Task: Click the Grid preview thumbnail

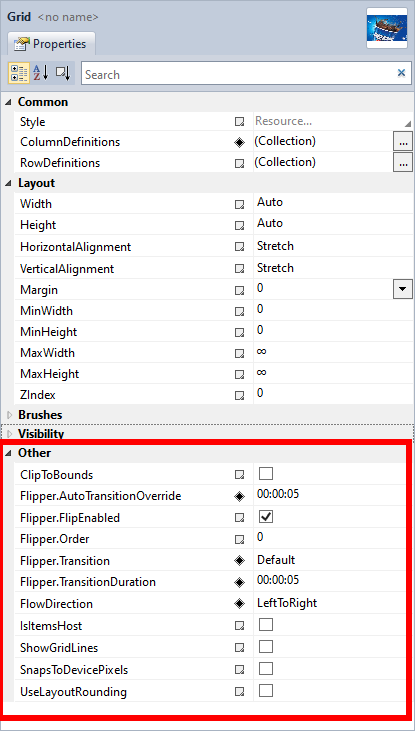Action: point(386,28)
